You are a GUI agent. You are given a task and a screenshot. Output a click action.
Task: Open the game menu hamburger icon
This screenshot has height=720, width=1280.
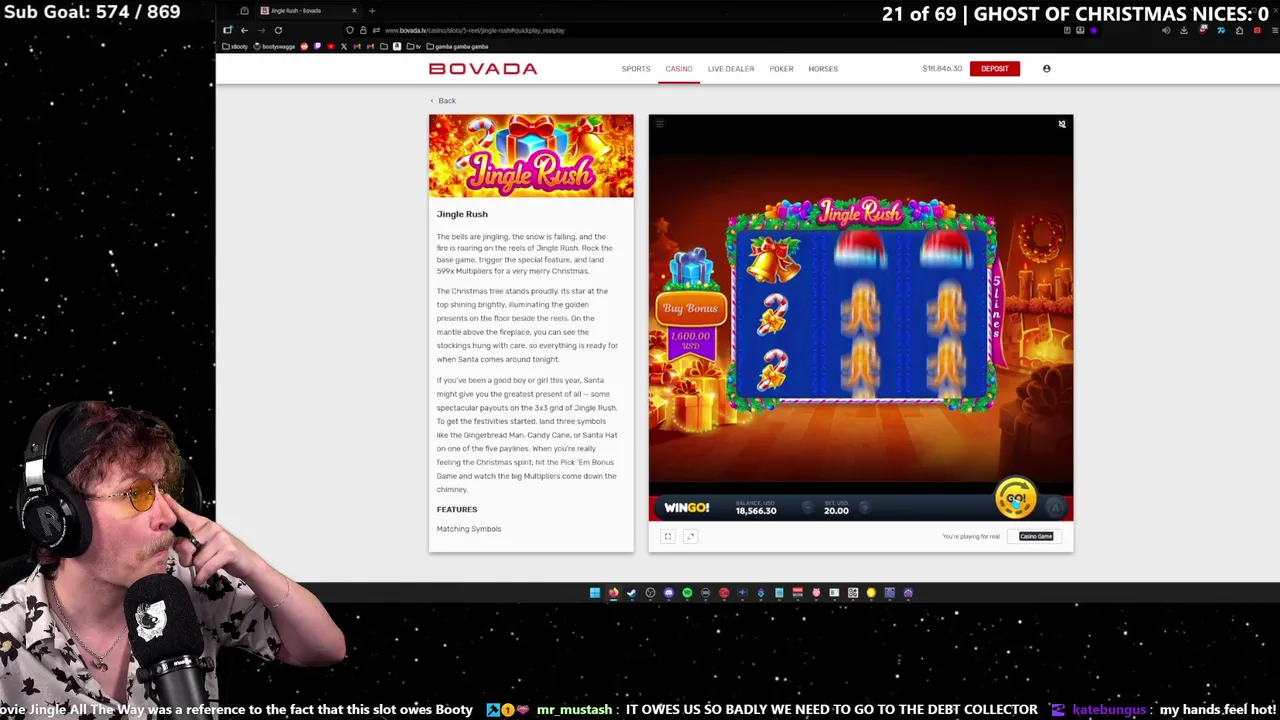(x=660, y=124)
